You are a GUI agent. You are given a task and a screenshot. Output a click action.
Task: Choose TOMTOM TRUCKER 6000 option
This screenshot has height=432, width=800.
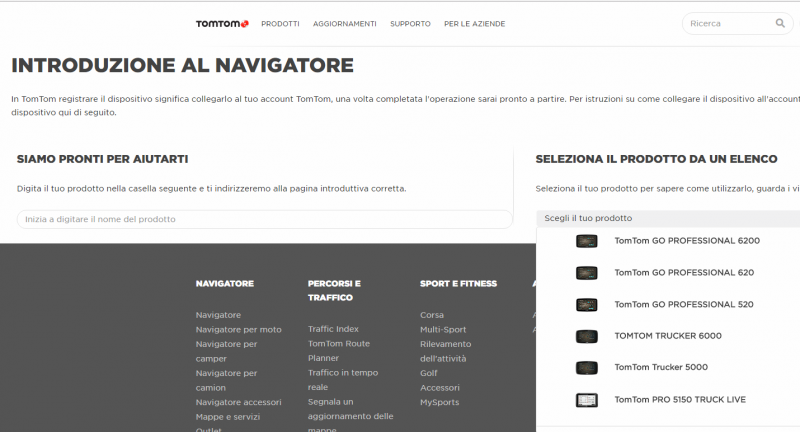pos(667,336)
